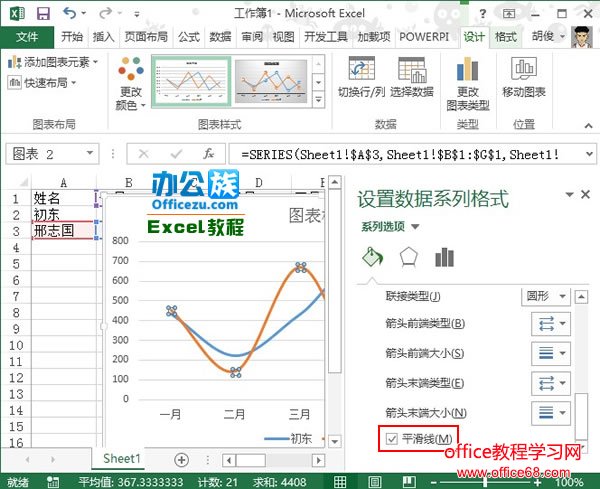Viewport: 600px width, 489px height.
Task: Customize the Quick Access Toolbar dropdown
Action: 137,14
